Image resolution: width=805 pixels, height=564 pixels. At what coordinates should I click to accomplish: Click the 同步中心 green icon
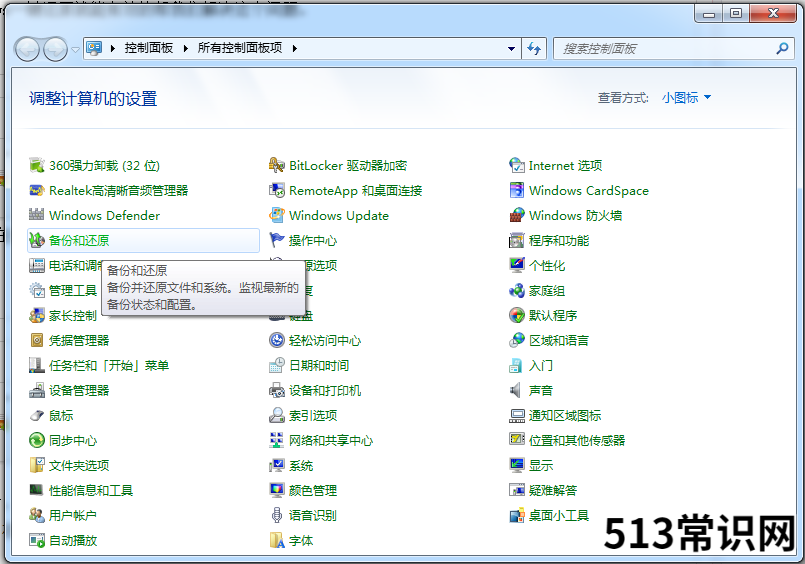(36, 440)
